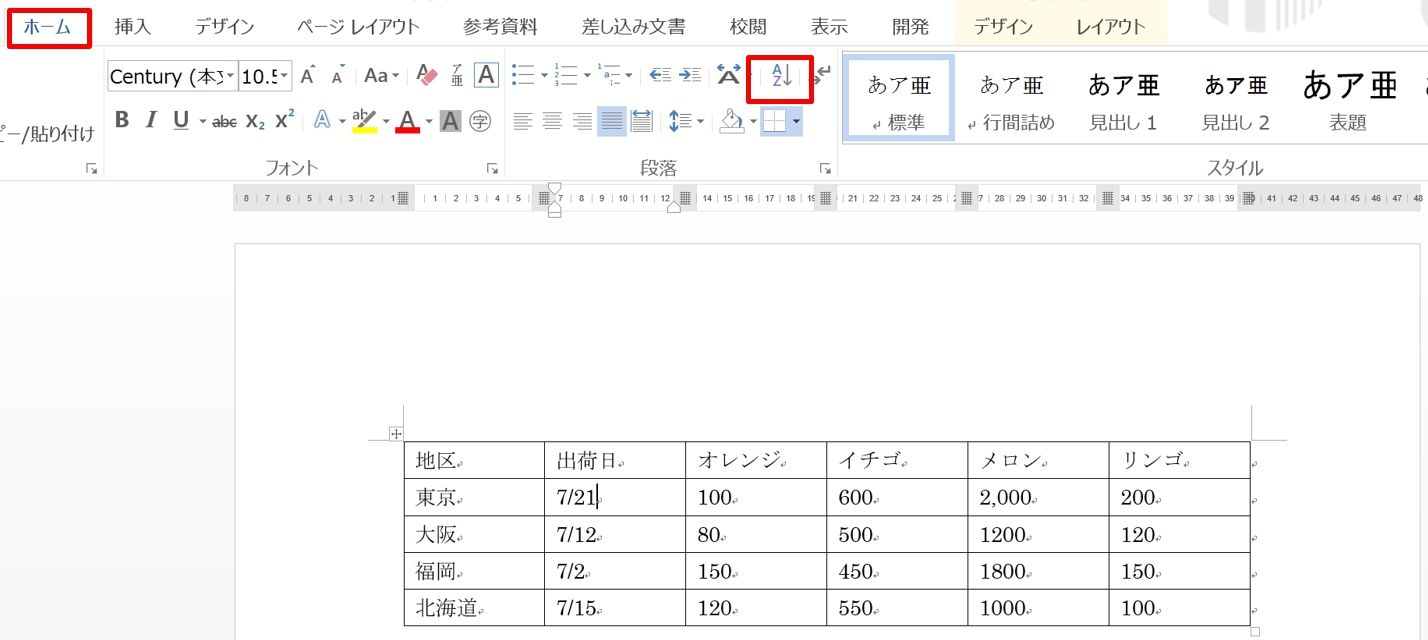Decrease indent of paragraph
1428x640 pixels.
pyautogui.click(x=660, y=75)
